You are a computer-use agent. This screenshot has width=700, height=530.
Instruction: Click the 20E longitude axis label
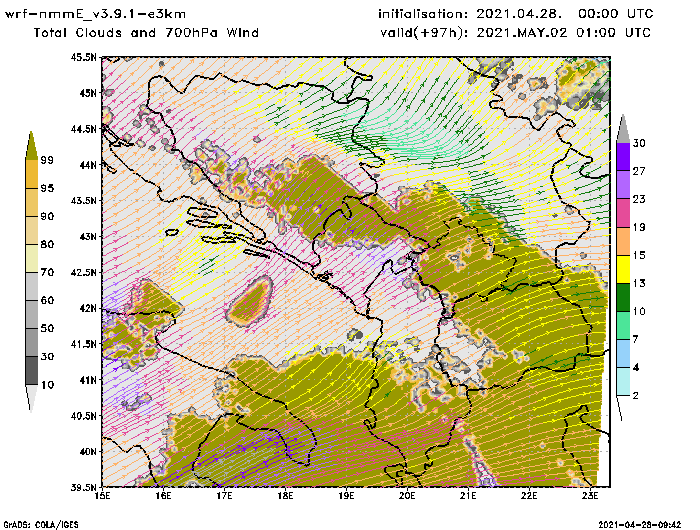pos(407,496)
